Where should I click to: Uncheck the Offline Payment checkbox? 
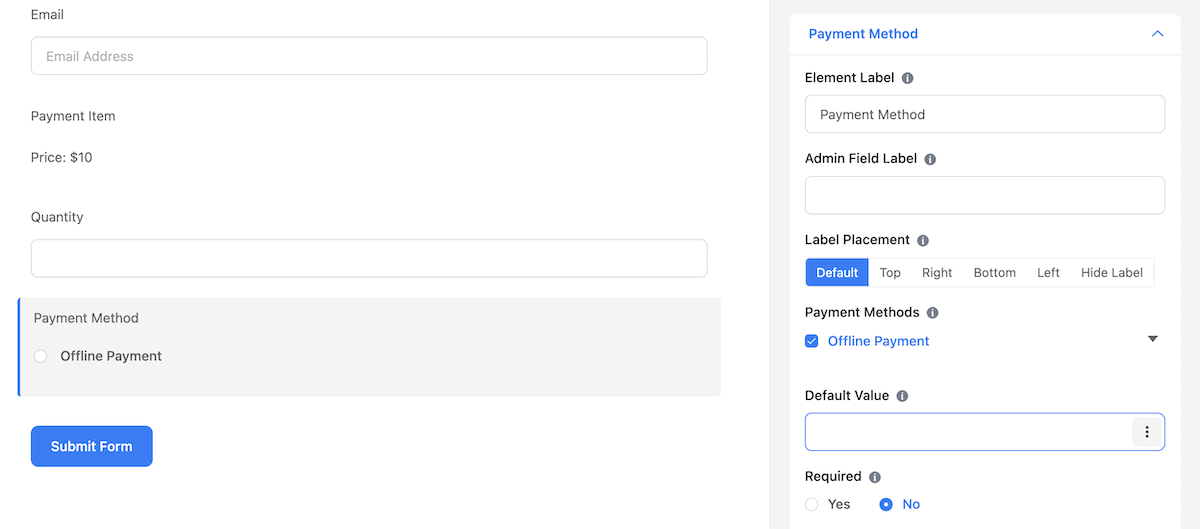[x=811, y=341]
